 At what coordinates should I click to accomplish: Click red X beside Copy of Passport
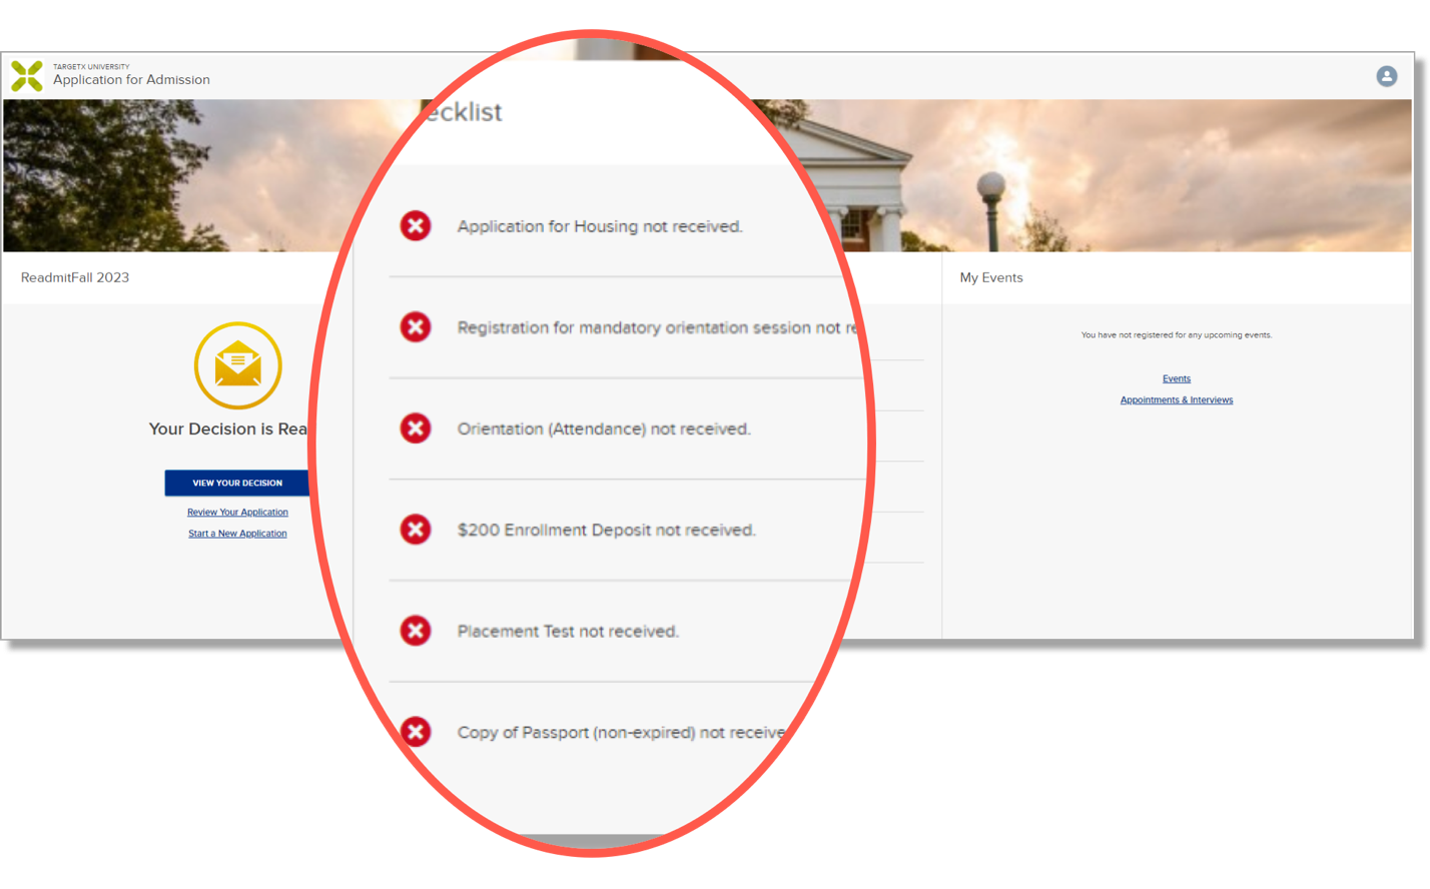click(x=416, y=731)
